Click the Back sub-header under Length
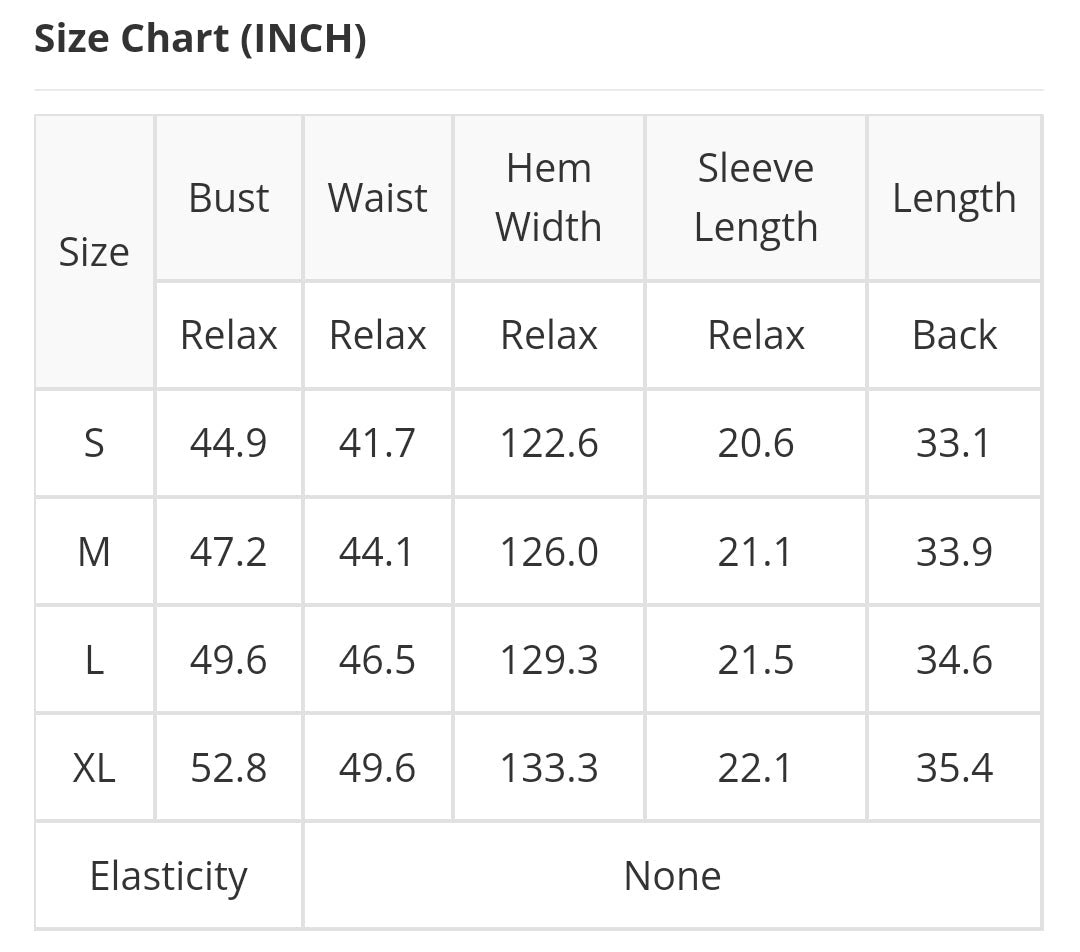This screenshot has width=1080, height=952. [x=954, y=335]
